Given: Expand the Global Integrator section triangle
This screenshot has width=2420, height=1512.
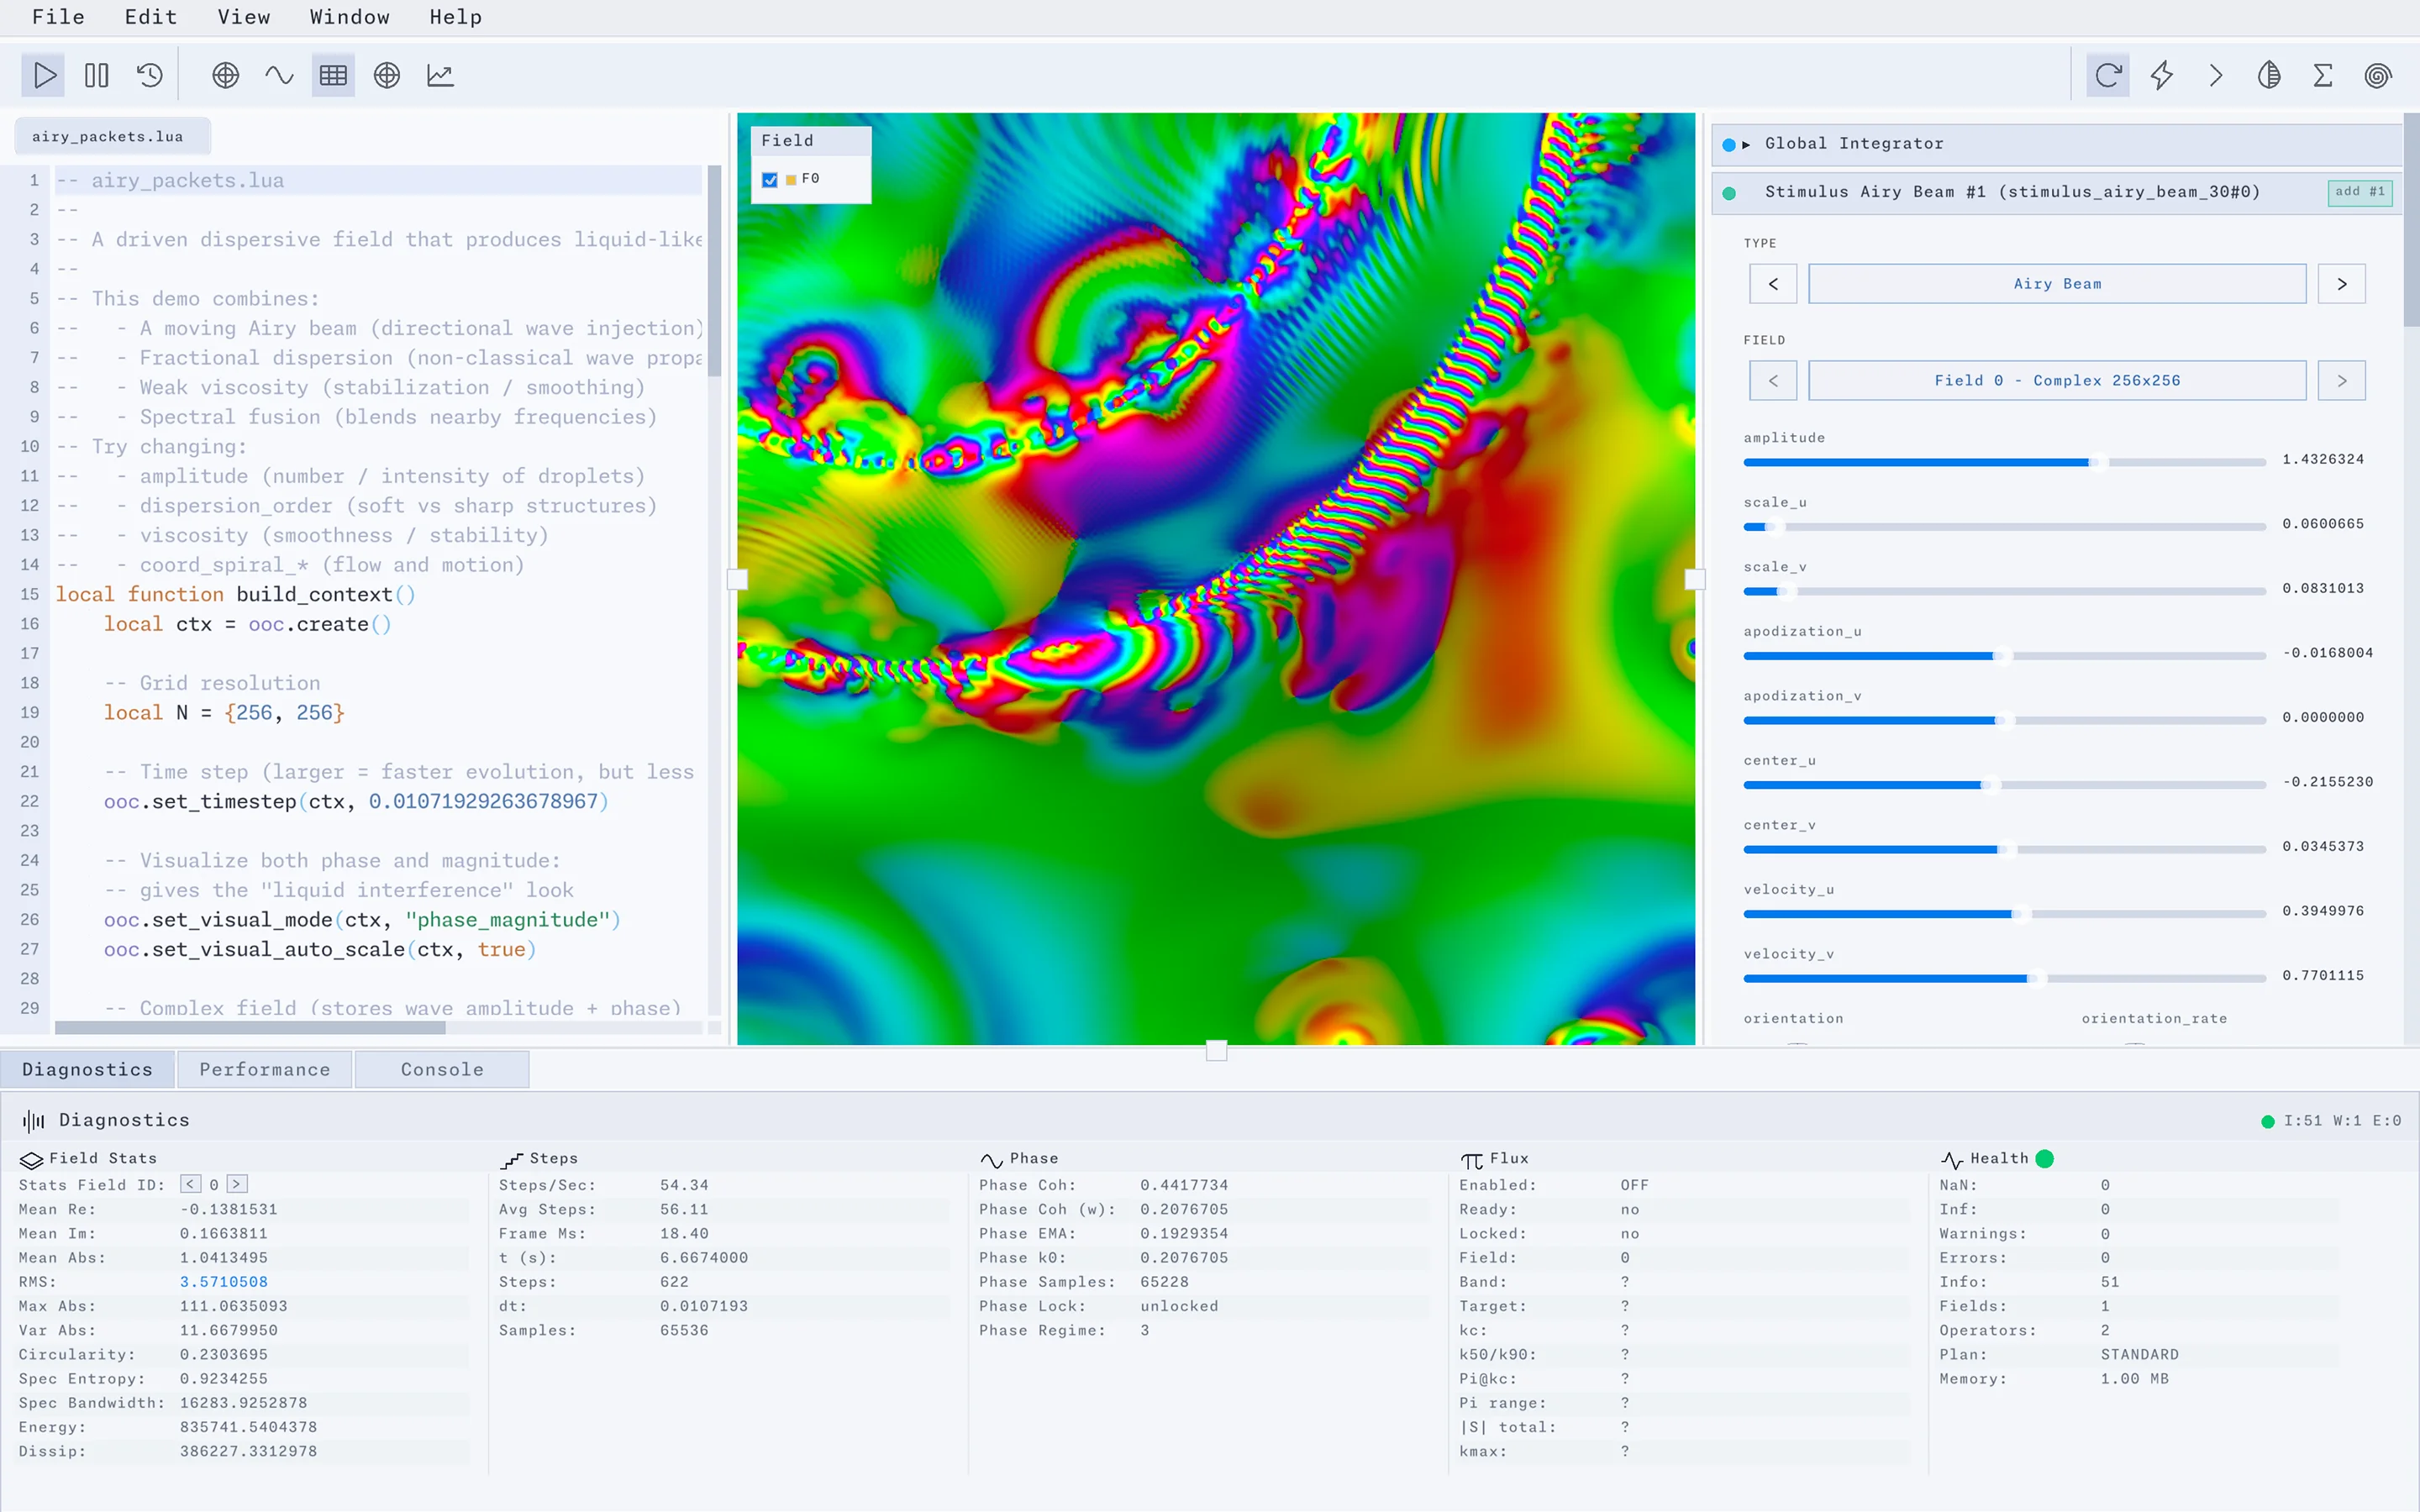Looking at the screenshot, I should pyautogui.click(x=1746, y=145).
